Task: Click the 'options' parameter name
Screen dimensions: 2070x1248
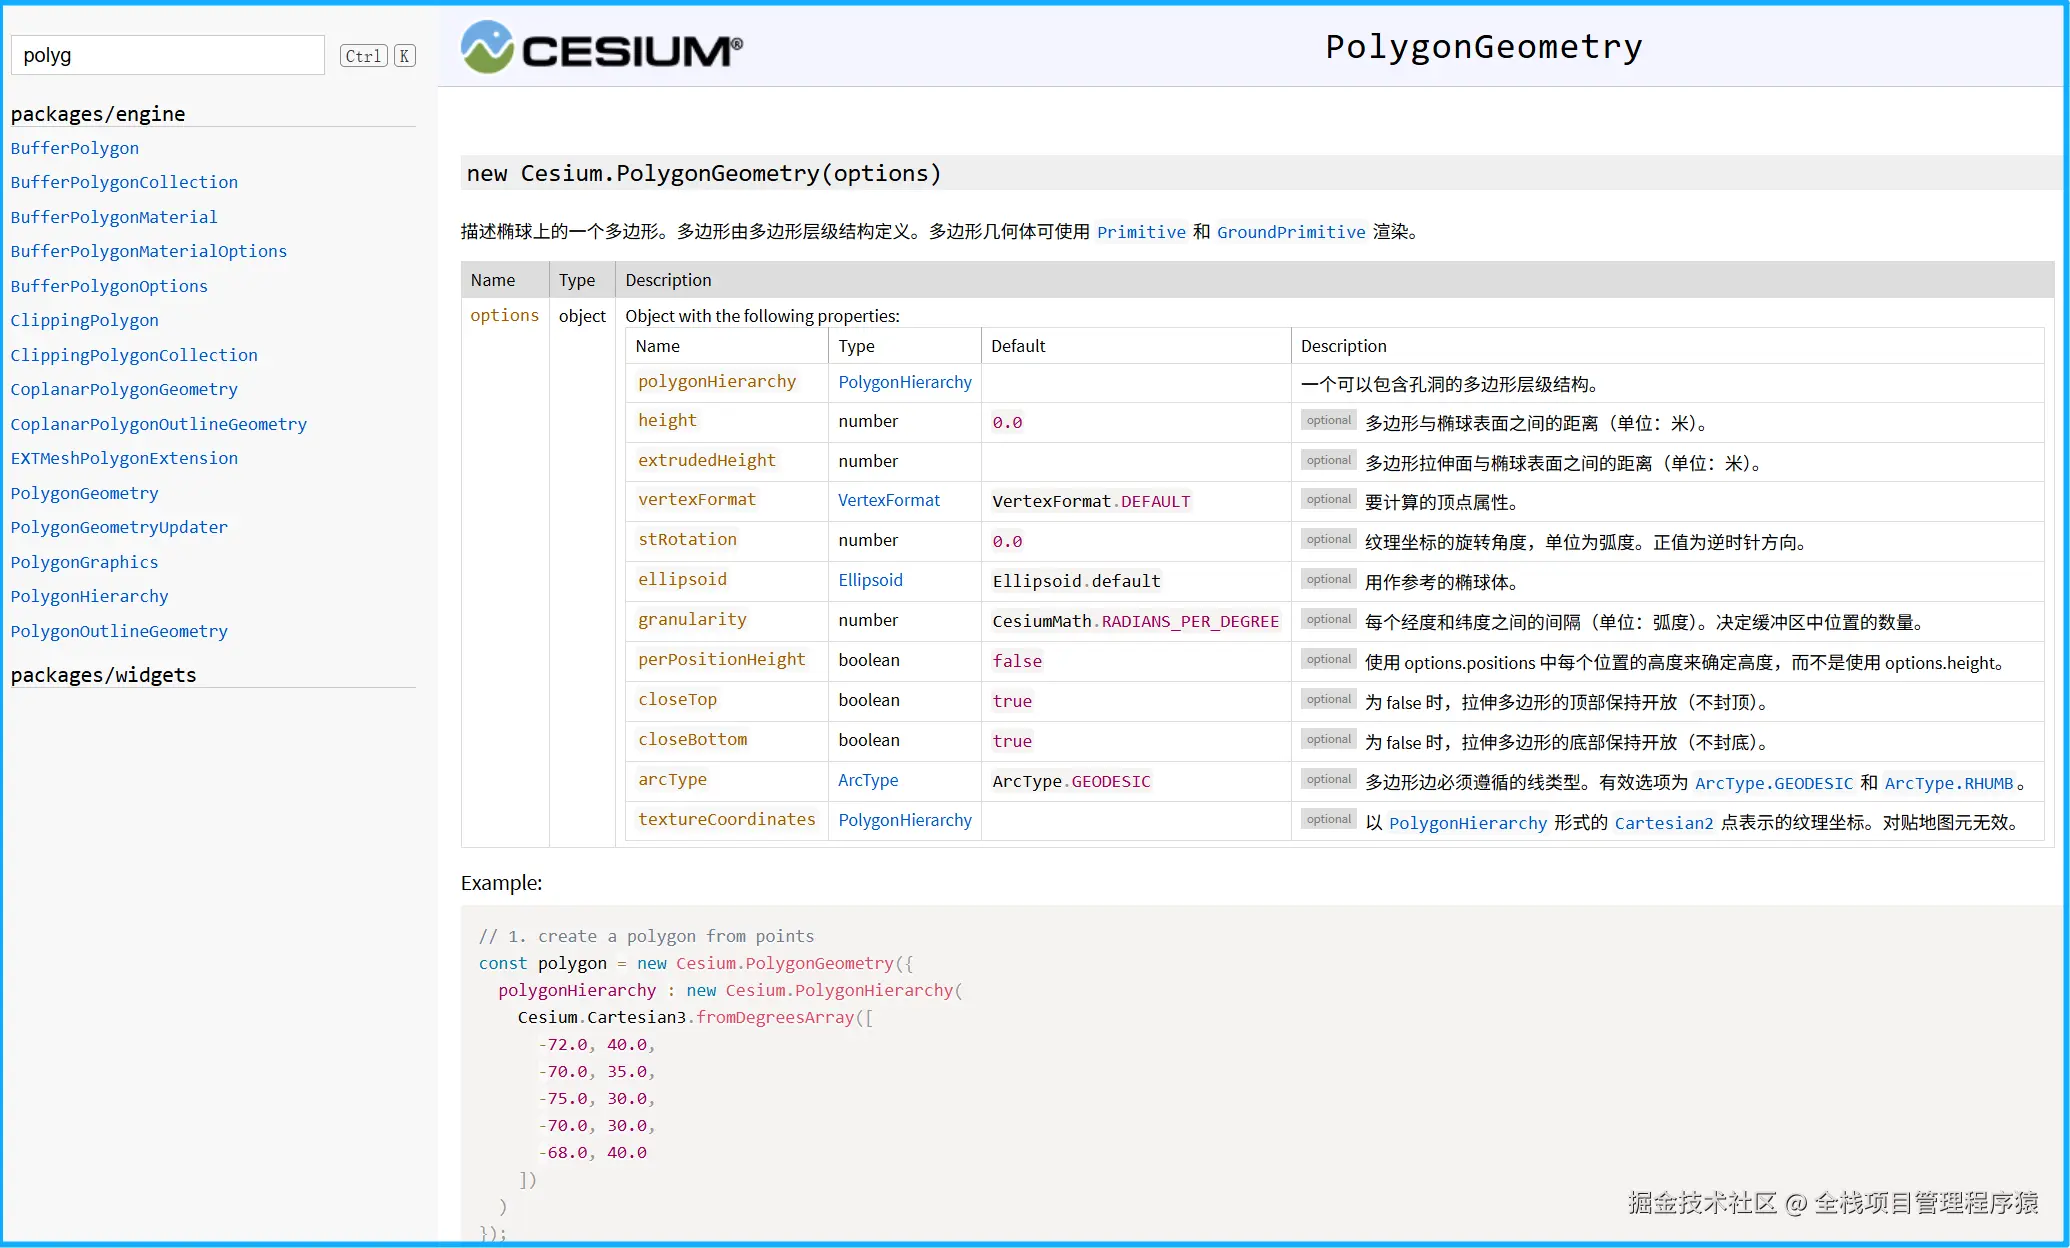Action: 505,315
